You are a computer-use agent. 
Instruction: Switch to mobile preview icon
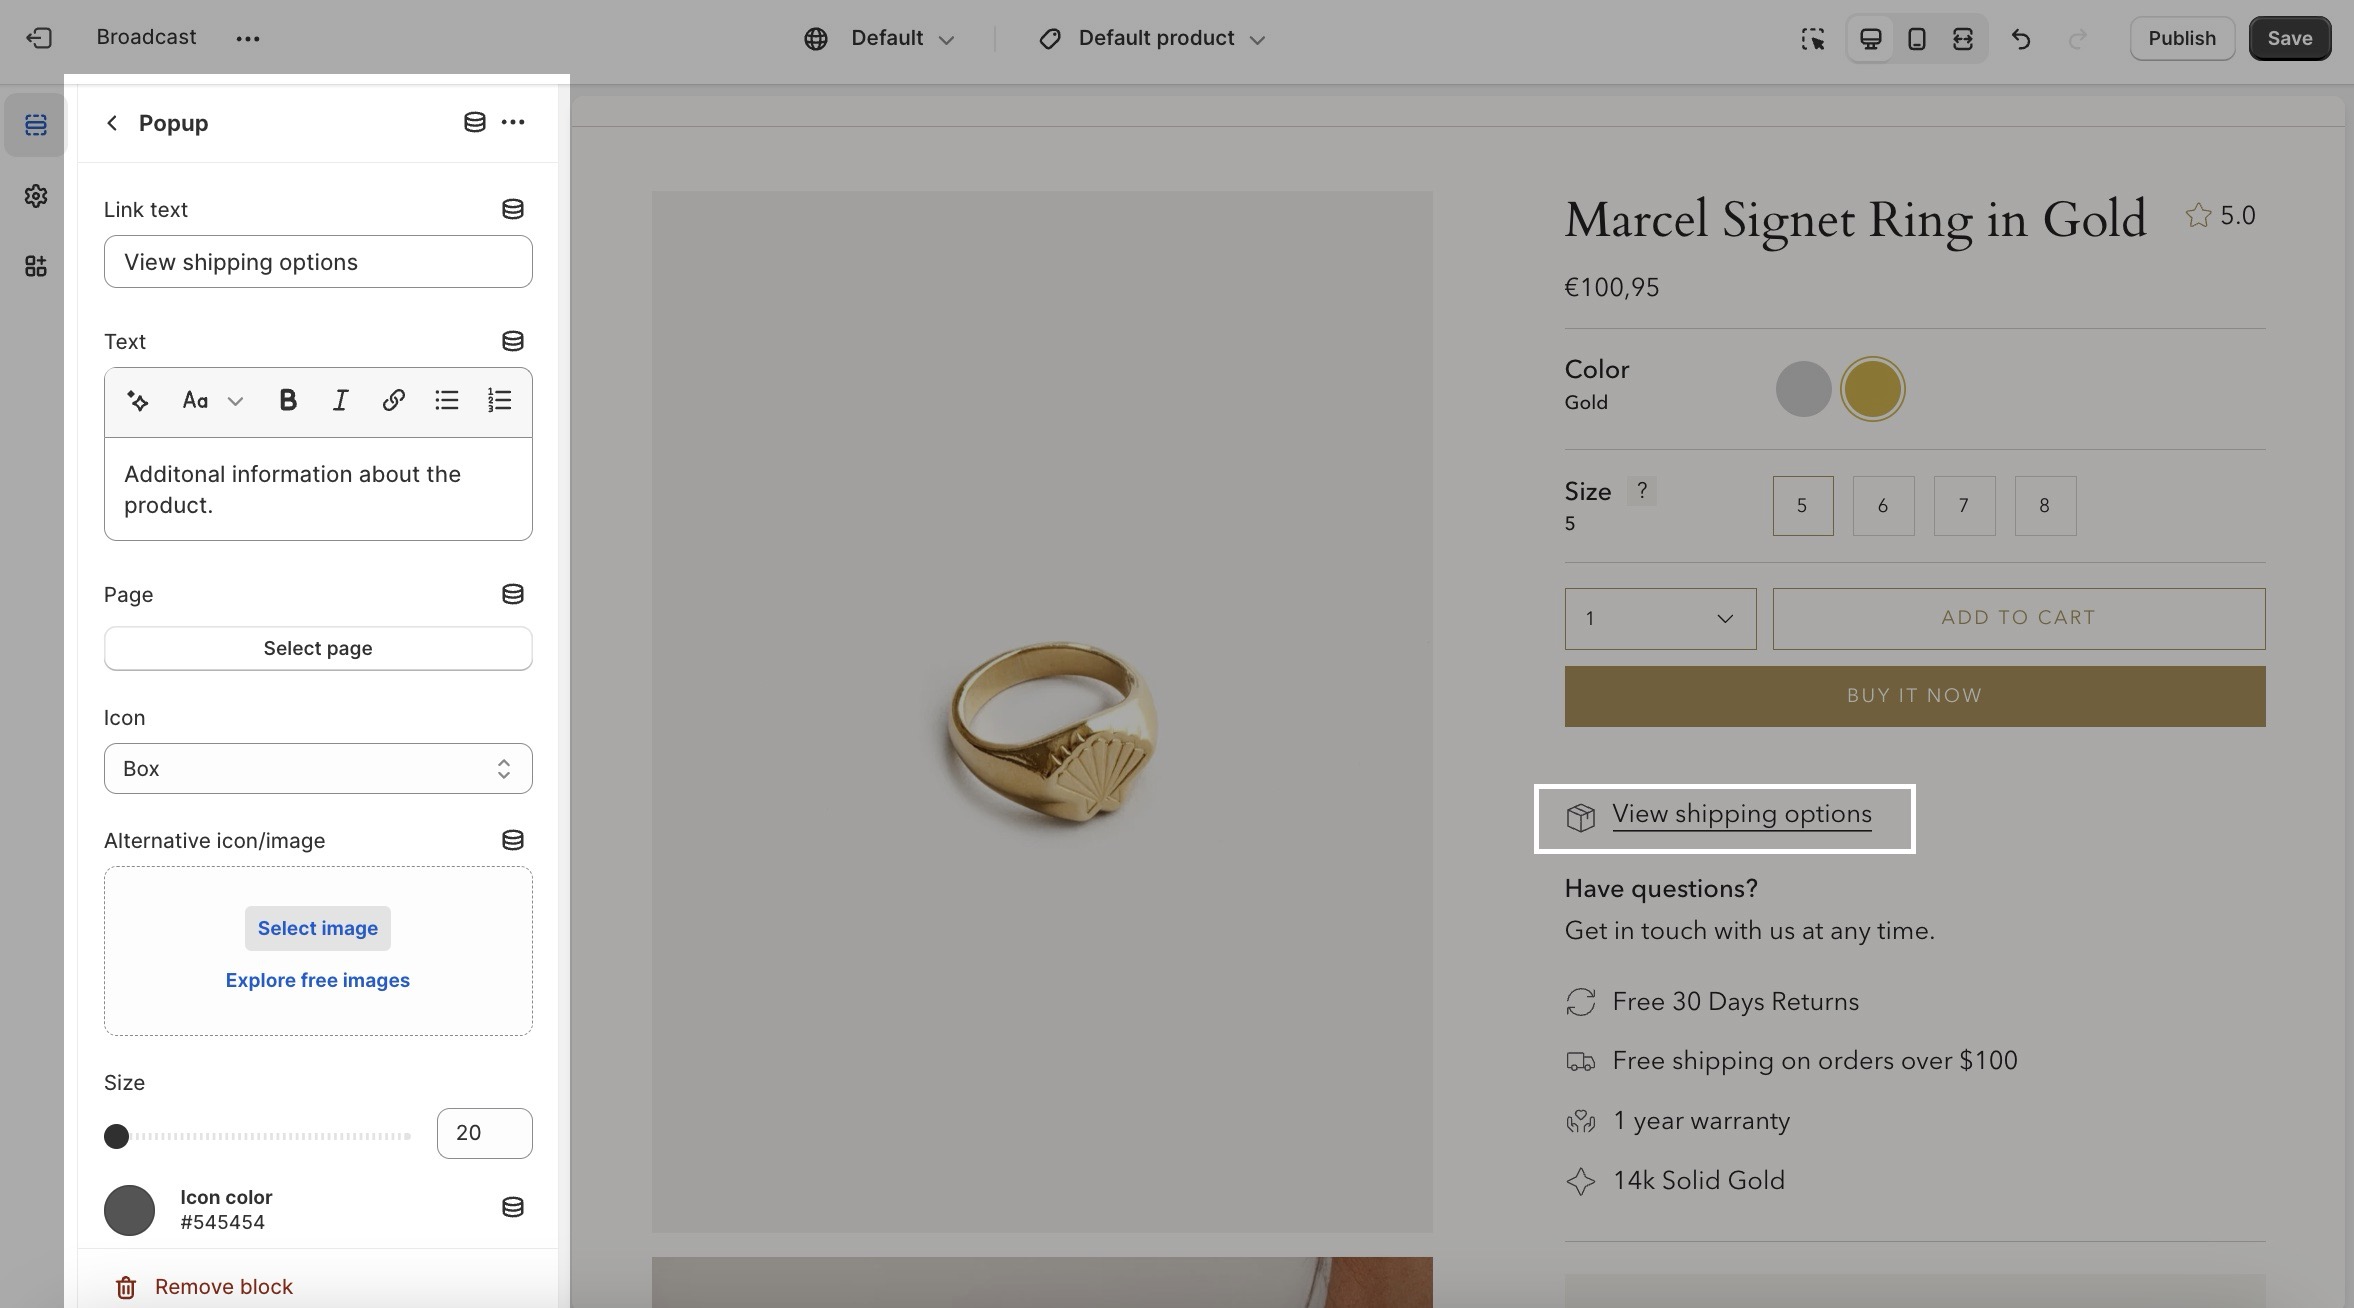[1916, 39]
